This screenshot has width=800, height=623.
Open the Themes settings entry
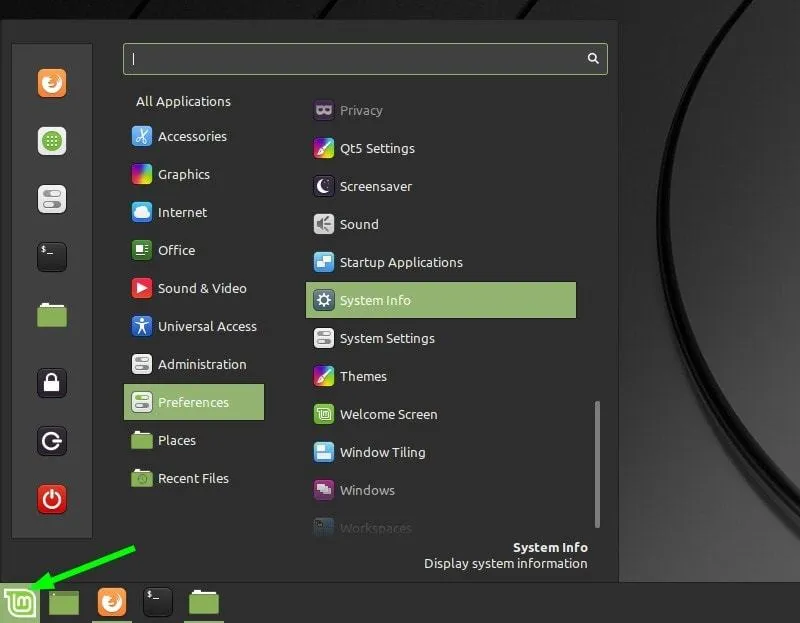click(364, 376)
